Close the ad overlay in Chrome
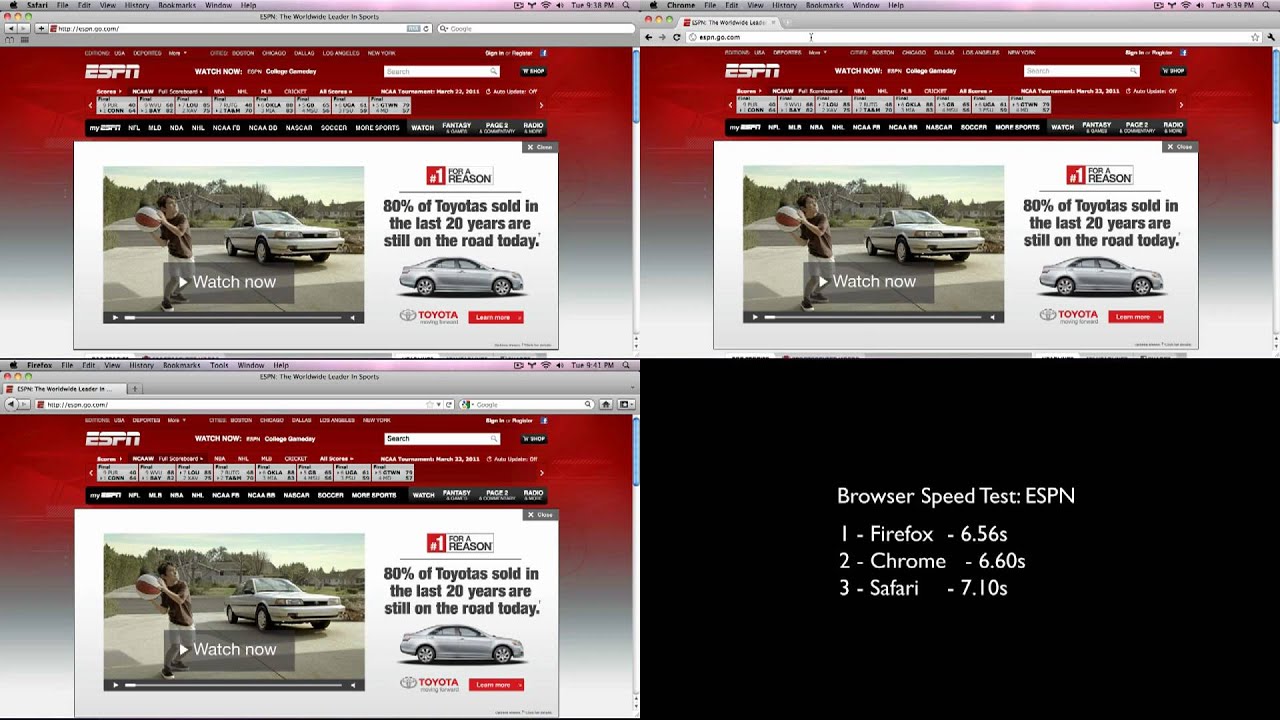The image size is (1280, 720). click(x=1180, y=147)
